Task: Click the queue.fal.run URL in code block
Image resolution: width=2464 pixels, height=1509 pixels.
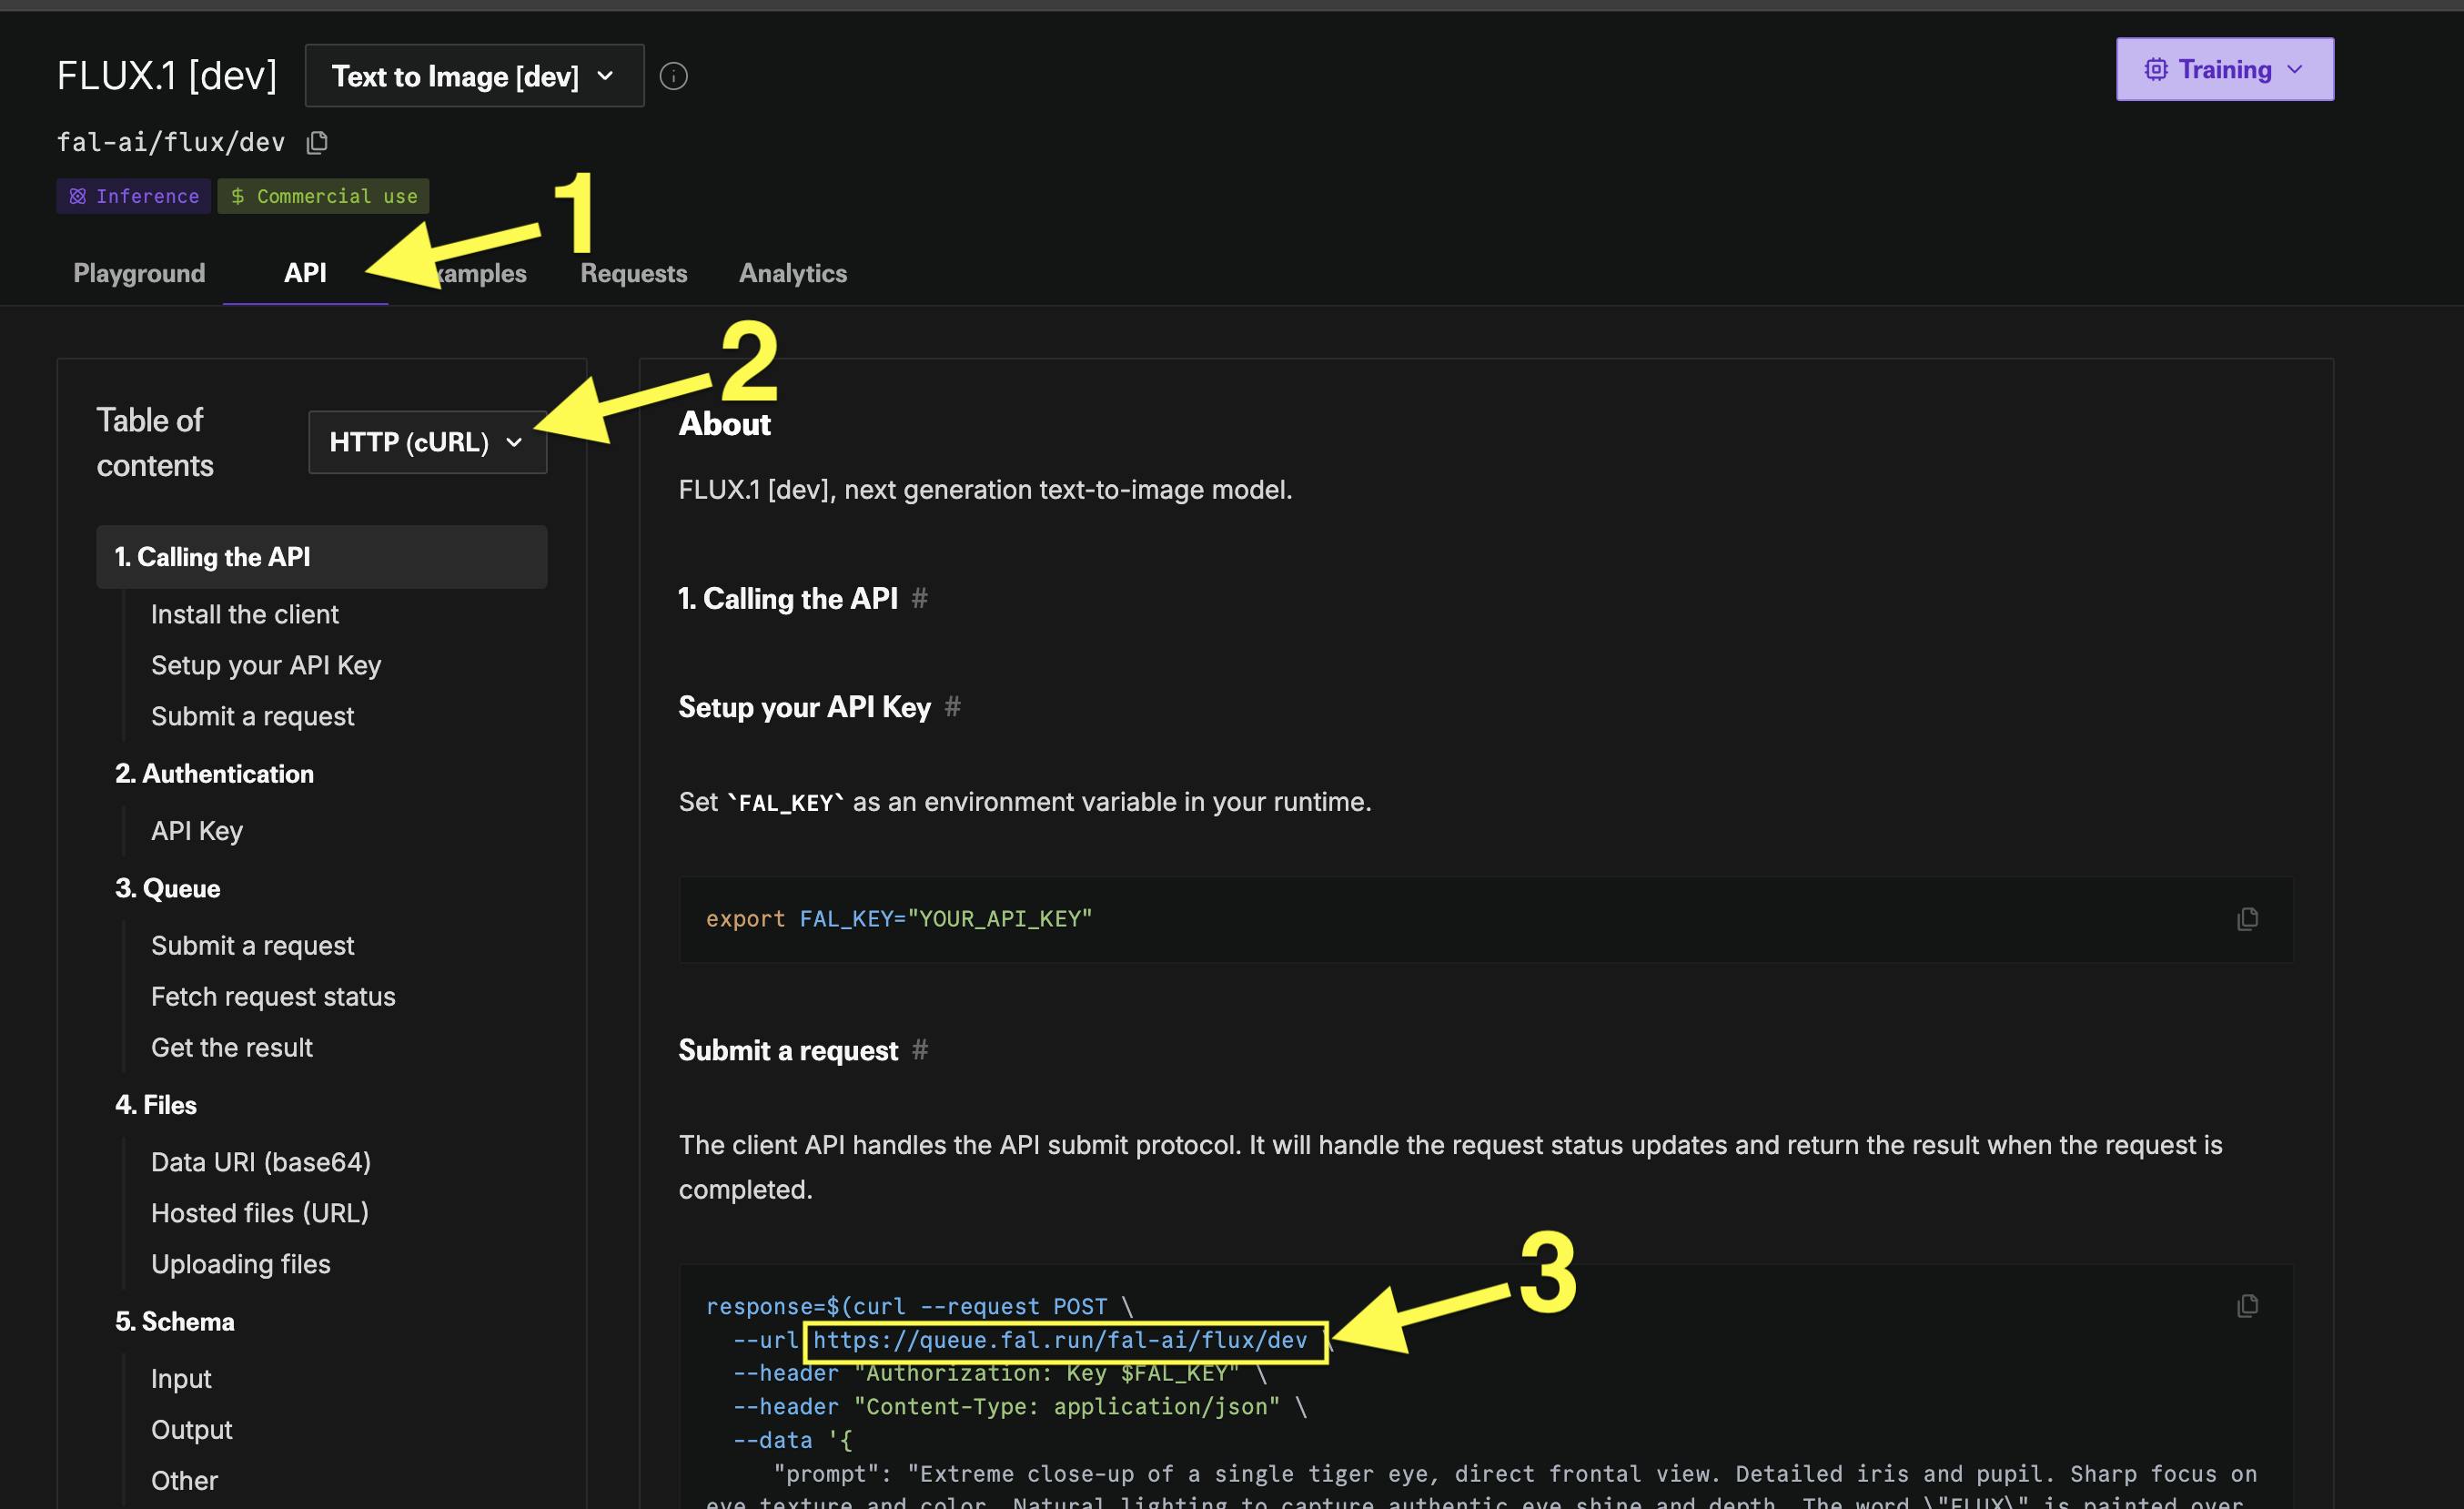Action: point(1059,1340)
